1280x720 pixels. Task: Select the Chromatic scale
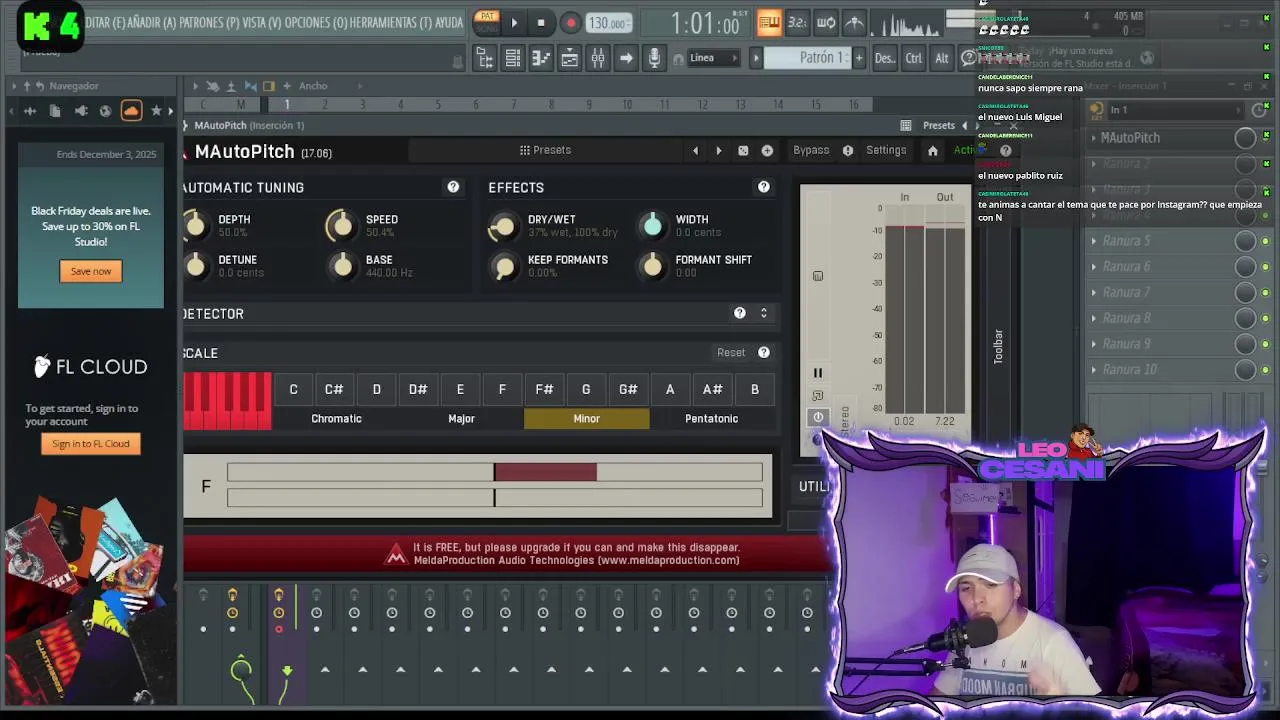(x=336, y=418)
